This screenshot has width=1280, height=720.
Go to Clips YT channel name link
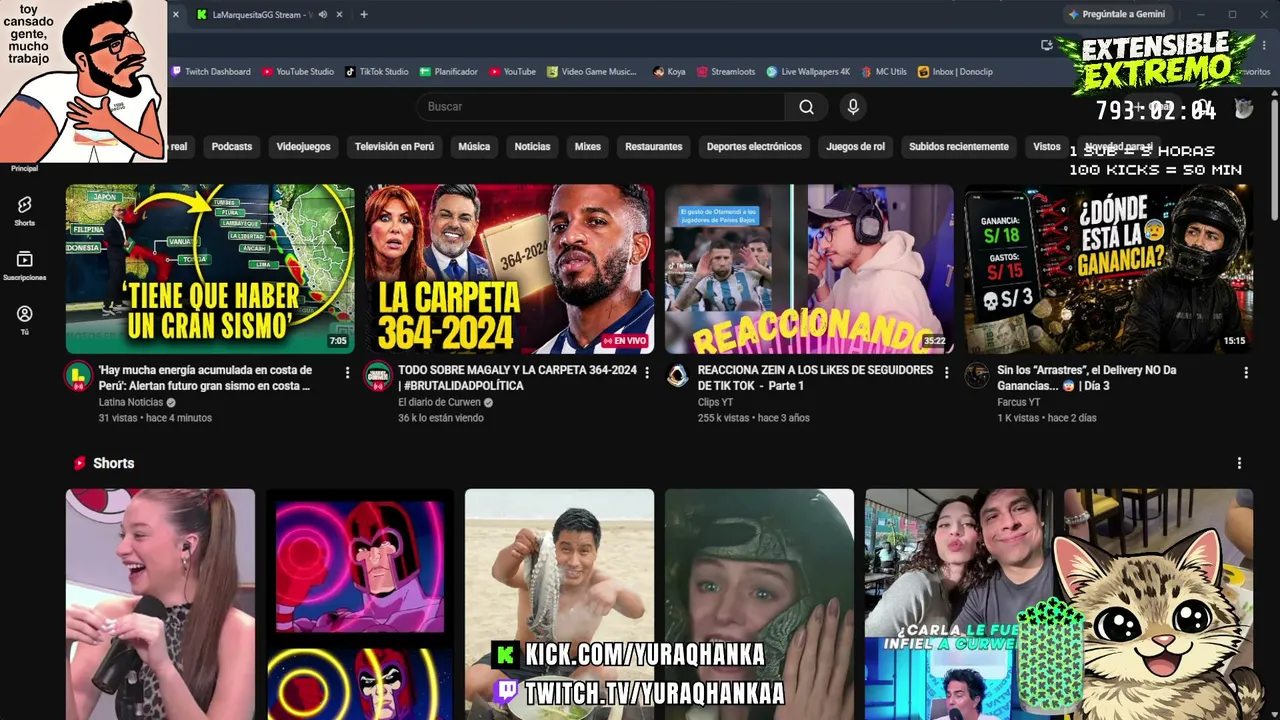[x=715, y=402]
